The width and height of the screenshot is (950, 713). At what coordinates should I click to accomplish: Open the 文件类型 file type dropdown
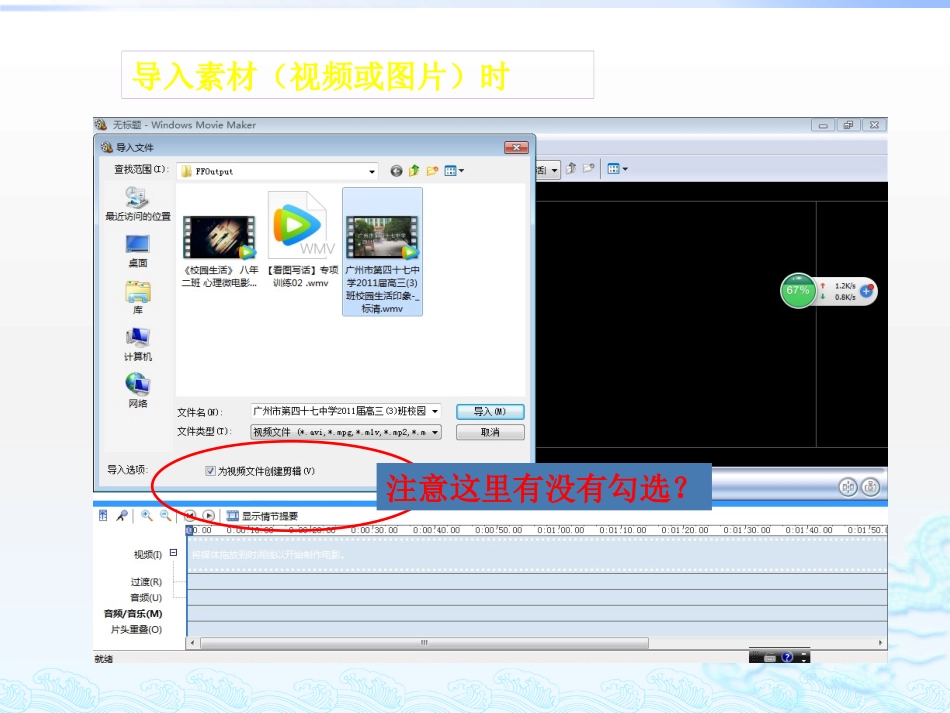[346, 432]
